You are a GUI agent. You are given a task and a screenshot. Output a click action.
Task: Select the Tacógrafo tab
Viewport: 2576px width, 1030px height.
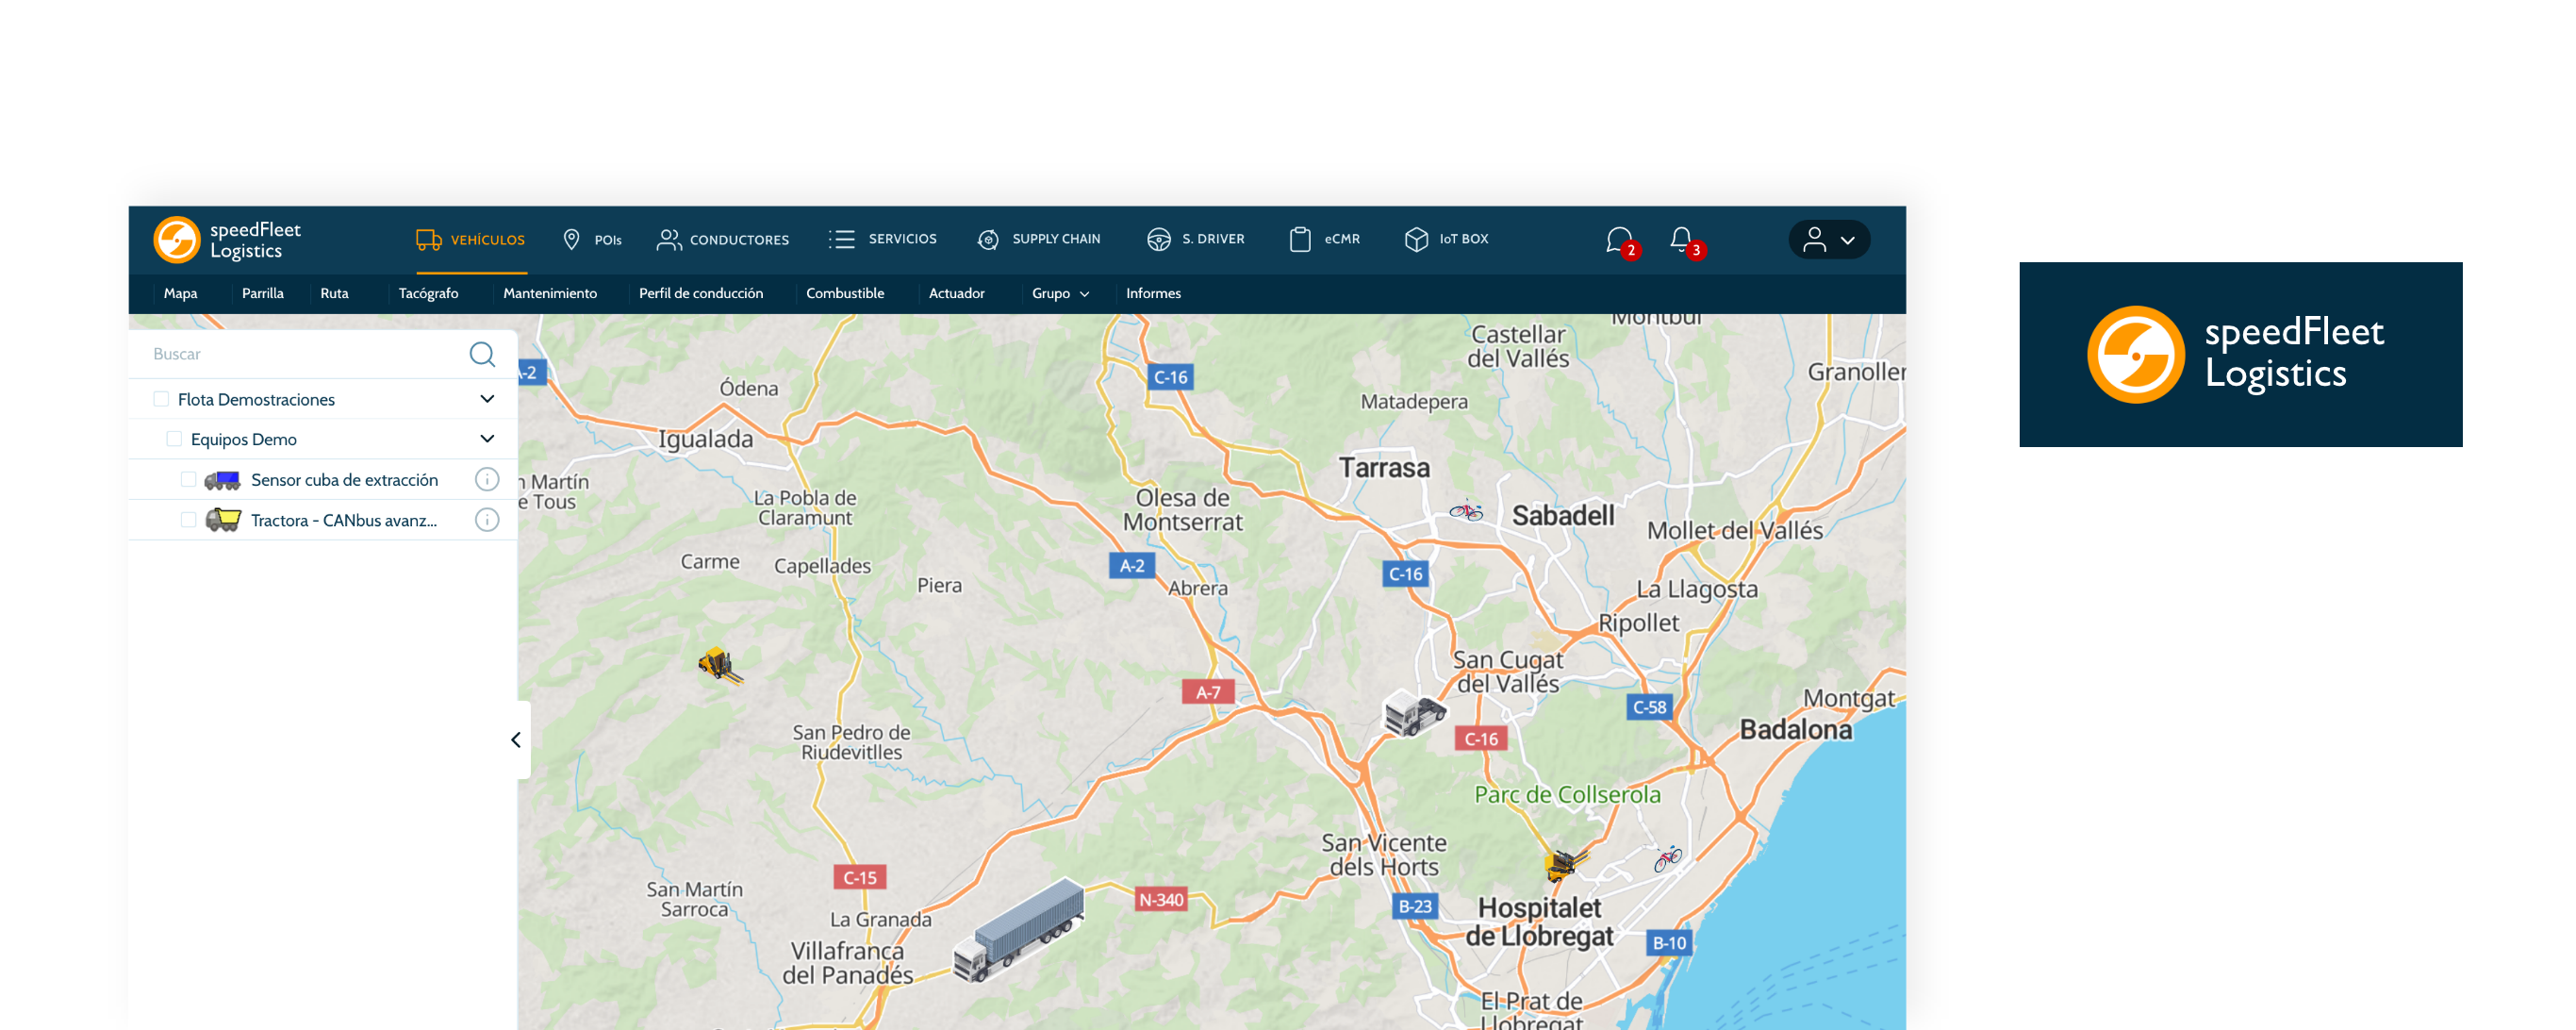427,292
